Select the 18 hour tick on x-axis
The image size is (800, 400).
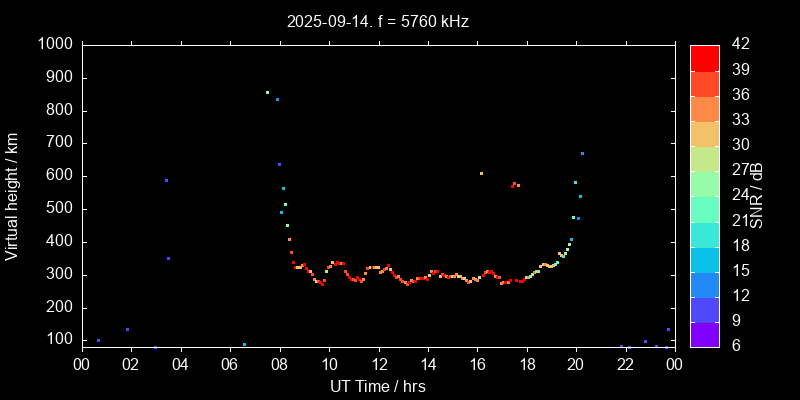[x=526, y=365]
